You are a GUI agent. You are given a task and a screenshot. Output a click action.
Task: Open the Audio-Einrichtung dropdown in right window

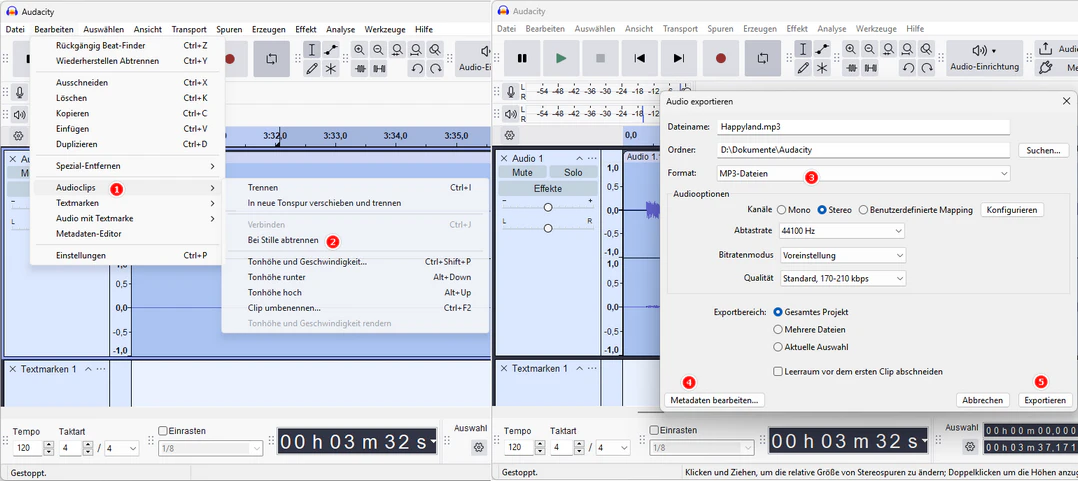[x=984, y=58]
